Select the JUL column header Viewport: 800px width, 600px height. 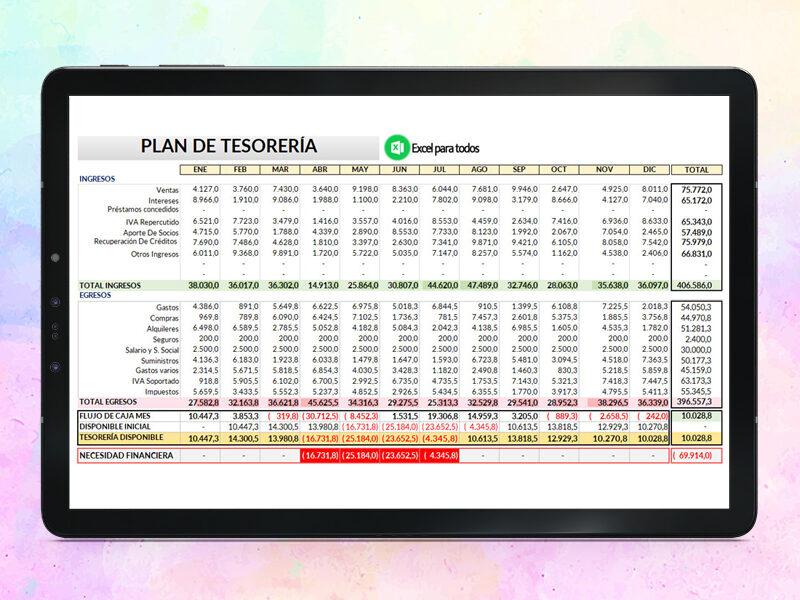pyautogui.click(x=439, y=169)
